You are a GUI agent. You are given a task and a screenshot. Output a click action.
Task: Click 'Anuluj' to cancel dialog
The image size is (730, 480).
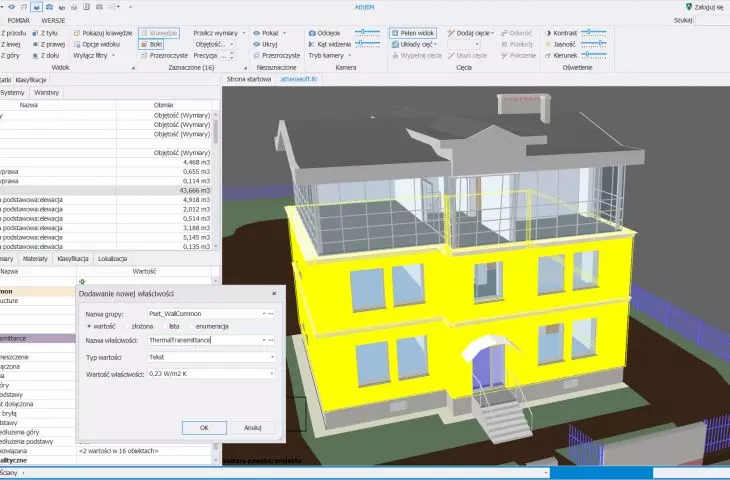click(253, 428)
